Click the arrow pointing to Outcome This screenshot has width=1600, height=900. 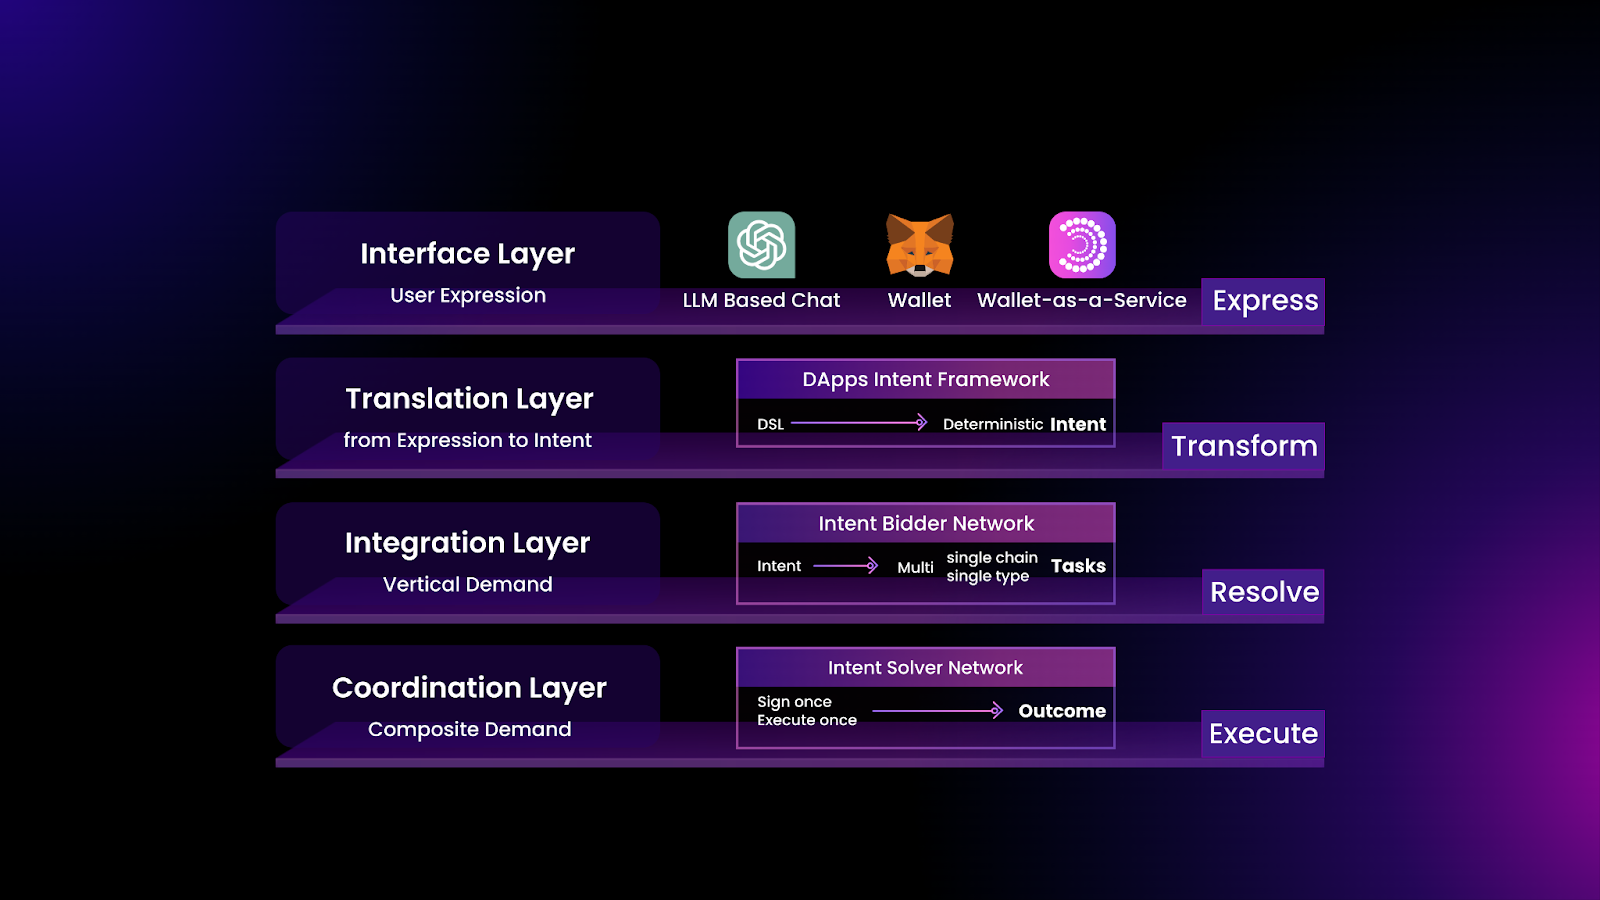[x=938, y=711]
